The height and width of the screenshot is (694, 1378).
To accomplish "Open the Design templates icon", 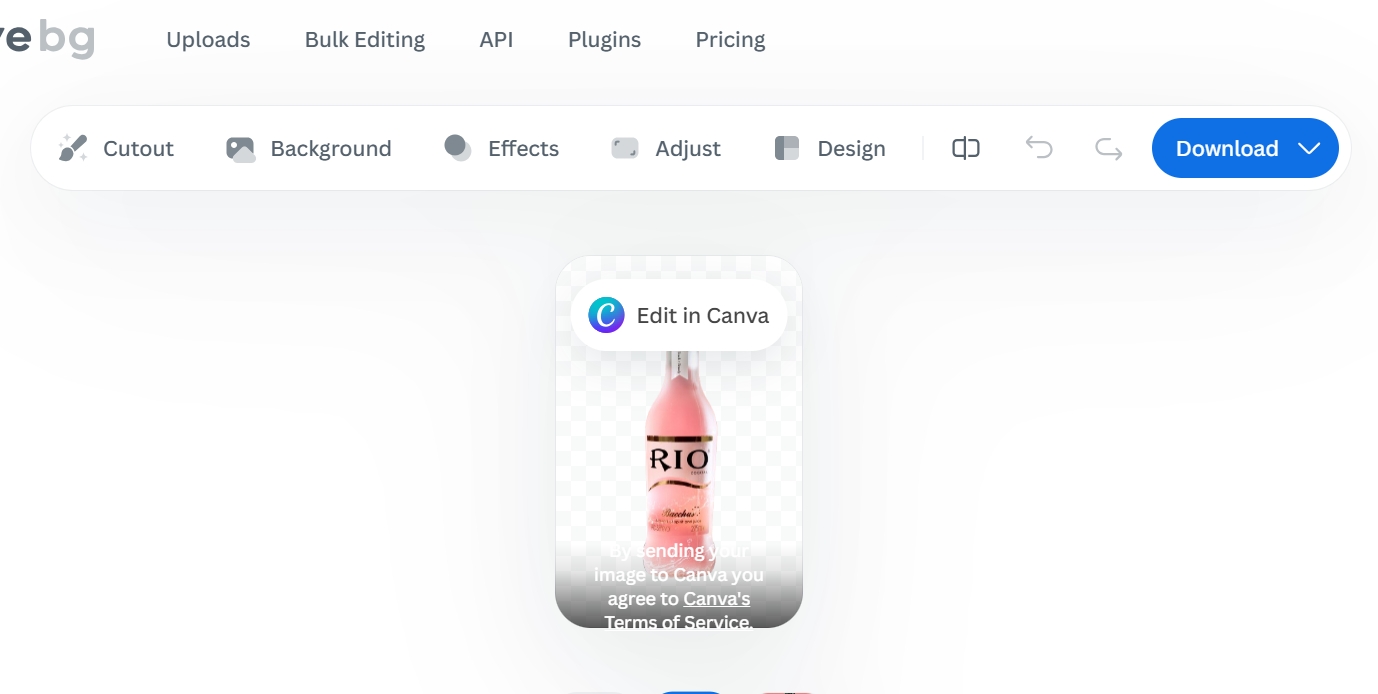I will [x=787, y=149].
